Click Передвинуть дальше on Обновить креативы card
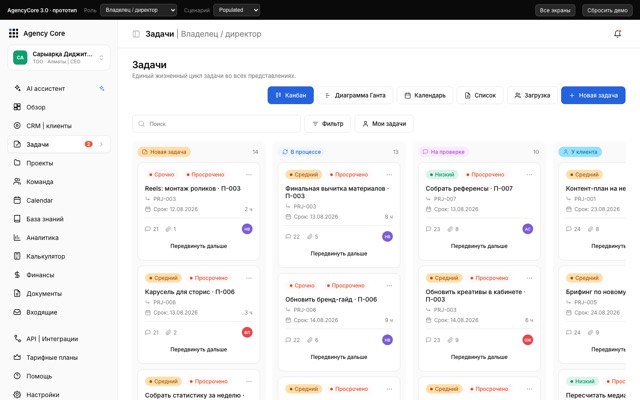The height and width of the screenshot is (400, 640). 479,357
